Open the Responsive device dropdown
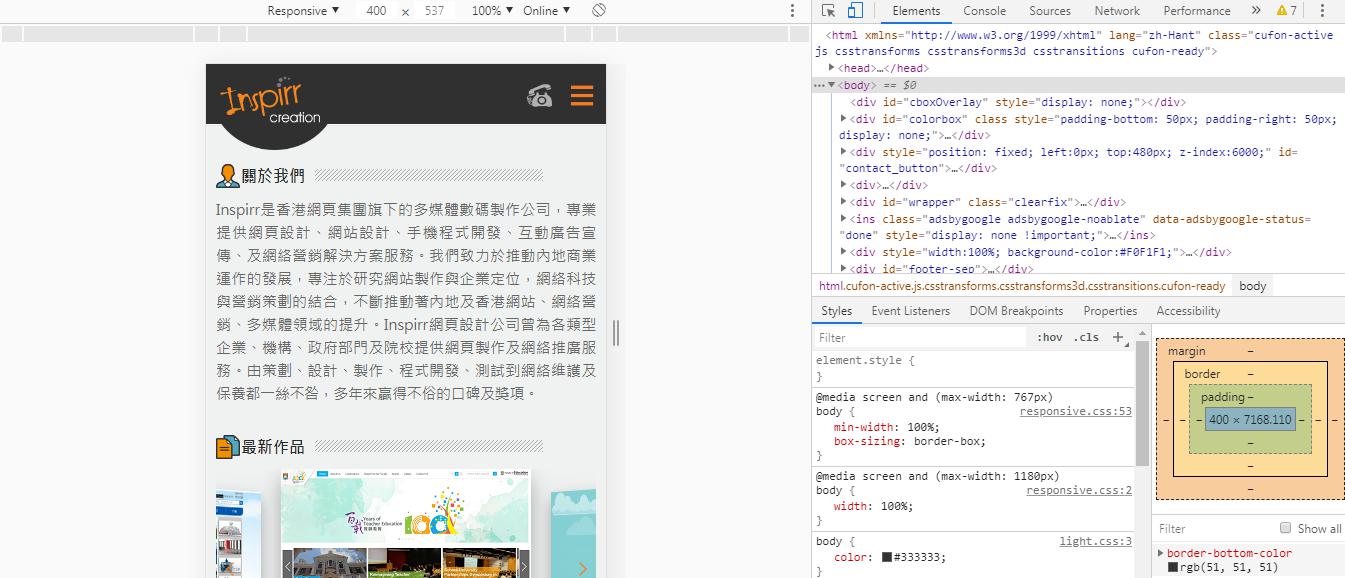This screenshot has height=578, width=1345. [x=303, y=11]
